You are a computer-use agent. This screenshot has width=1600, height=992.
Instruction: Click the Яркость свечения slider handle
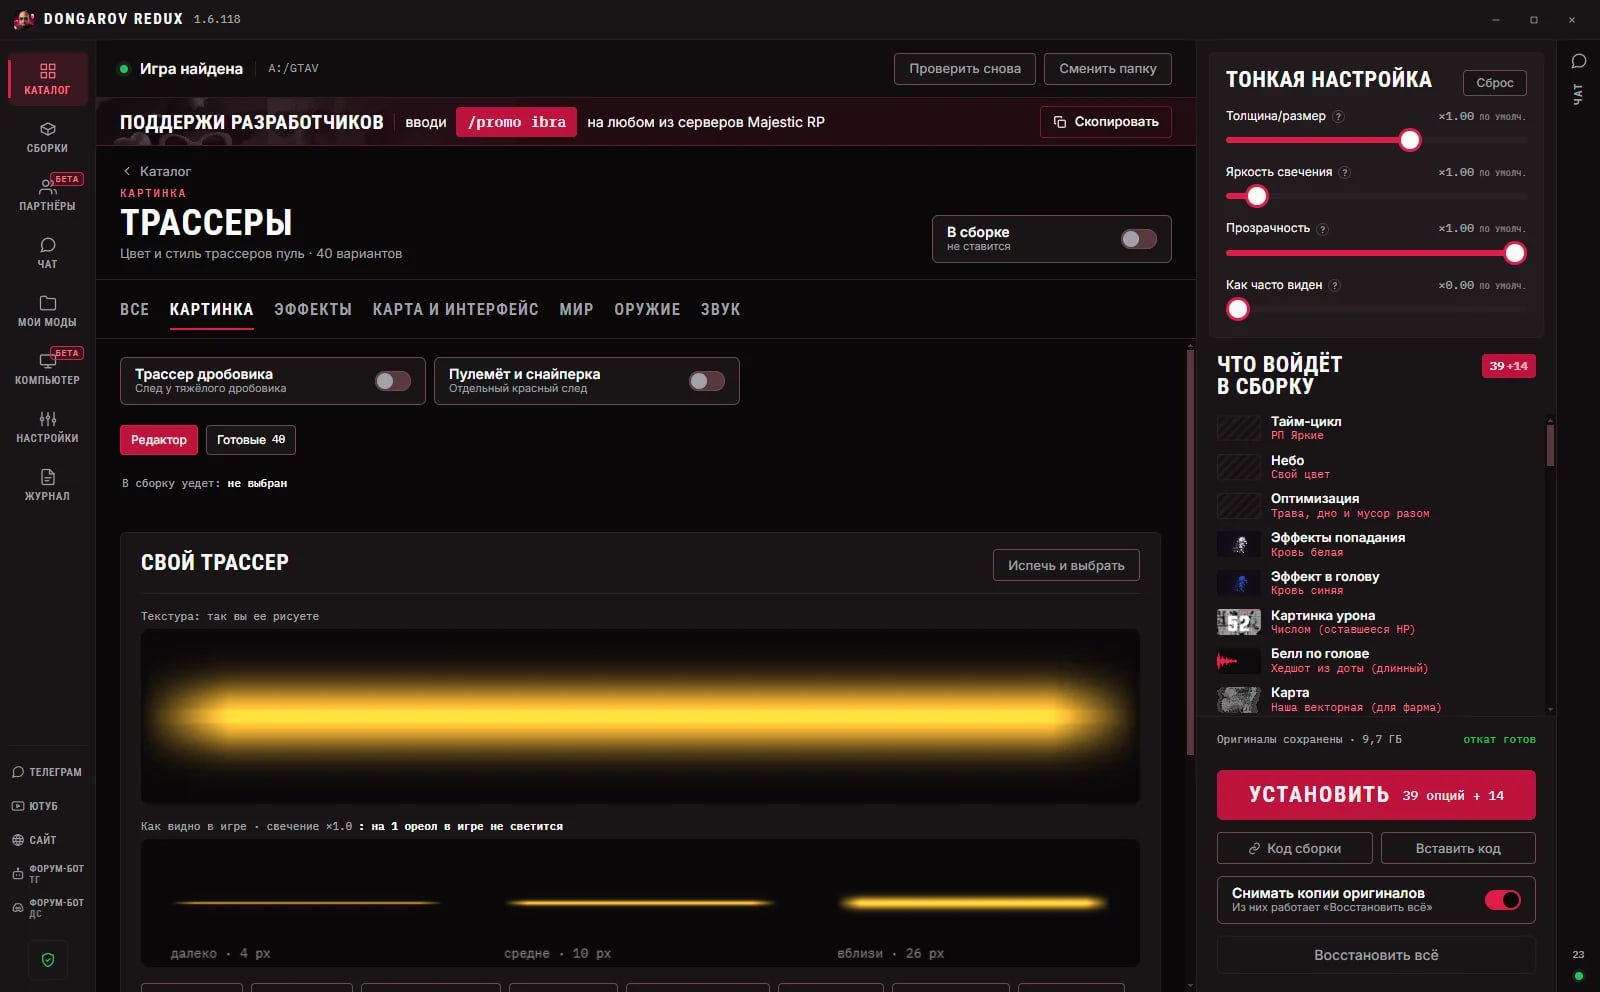coord(1257,196)
